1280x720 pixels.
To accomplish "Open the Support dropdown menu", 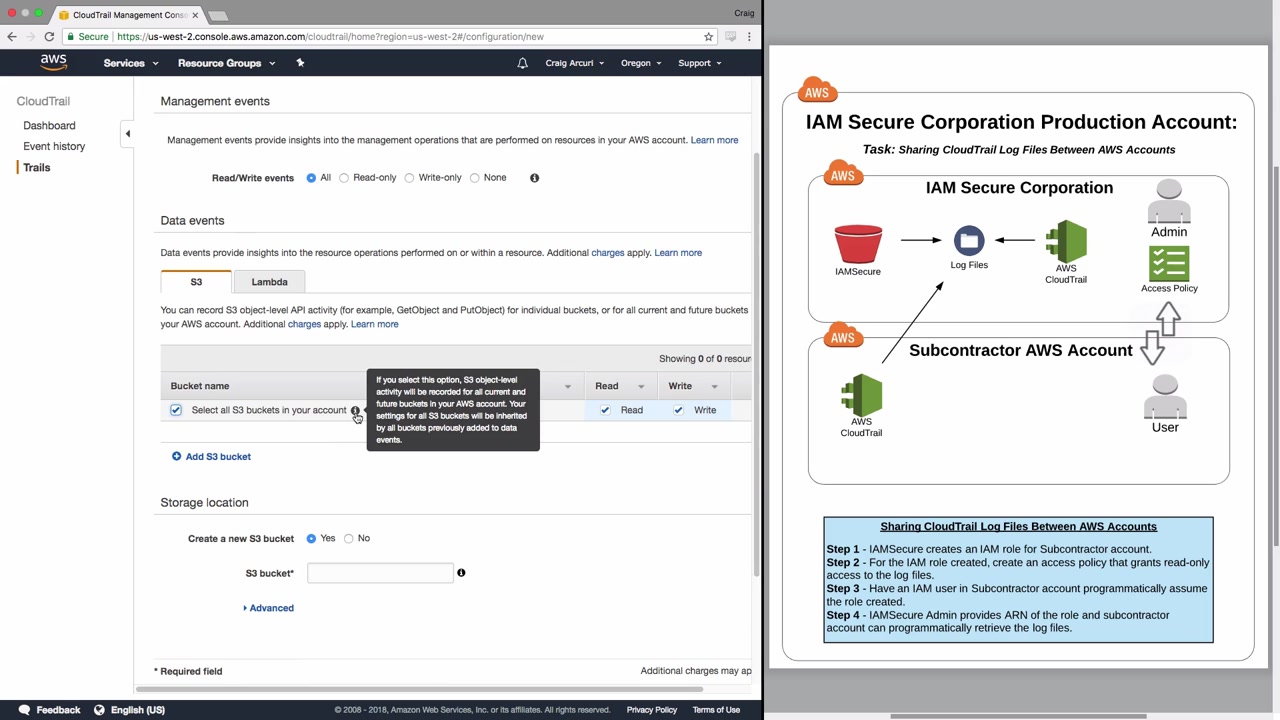I will [x=700, y=63].
